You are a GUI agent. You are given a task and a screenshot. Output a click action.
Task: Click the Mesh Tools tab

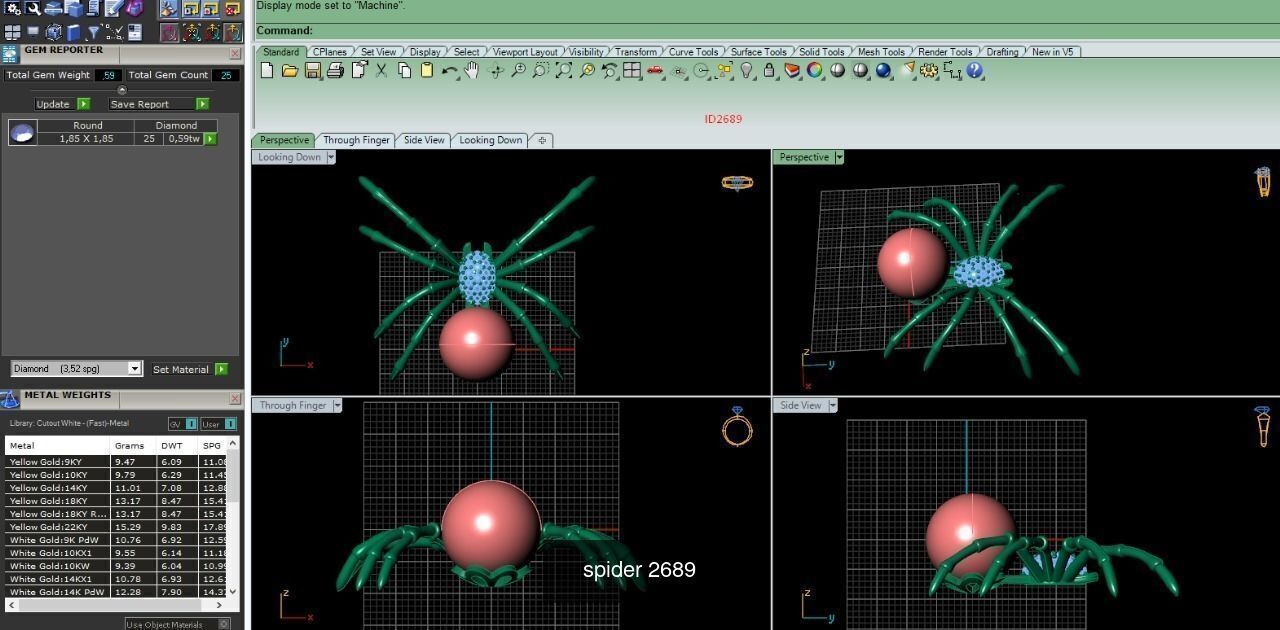pyautogui.click(x=881, y=52)
